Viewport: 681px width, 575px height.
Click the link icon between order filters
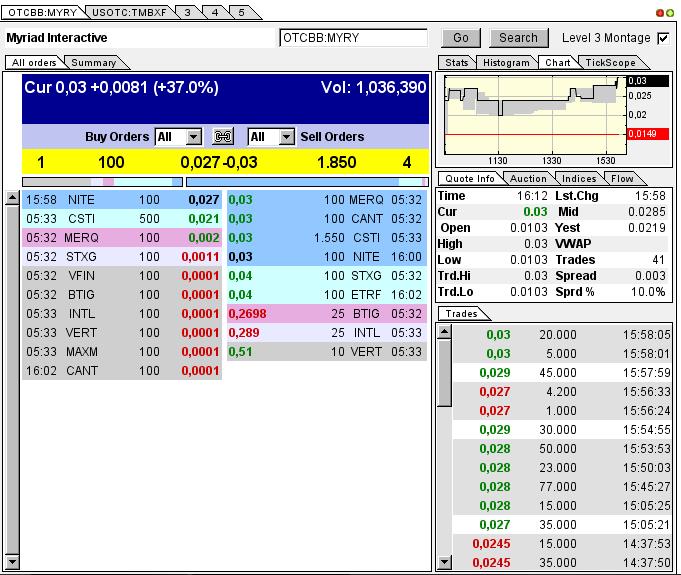point(223,137)
